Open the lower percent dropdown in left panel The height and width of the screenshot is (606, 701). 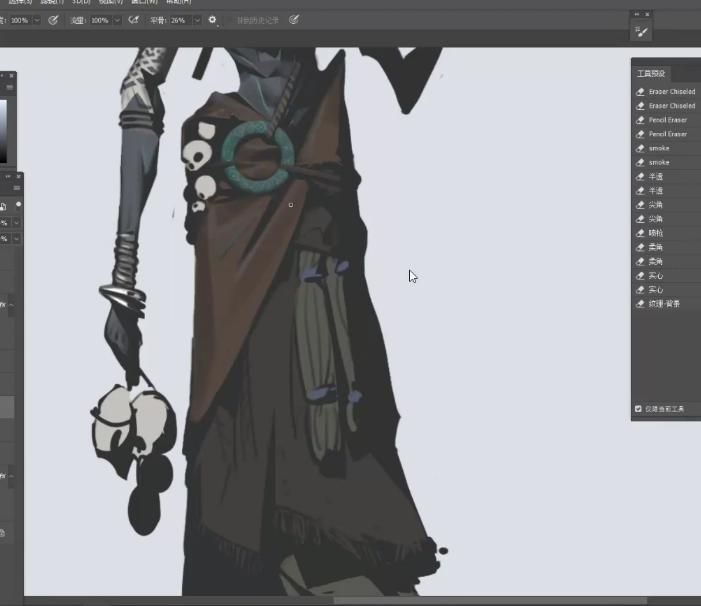point(17,238)
